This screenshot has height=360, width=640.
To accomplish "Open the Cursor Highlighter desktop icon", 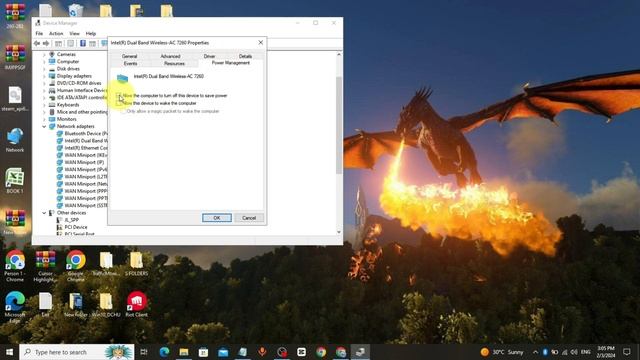I will click(45, 266).
